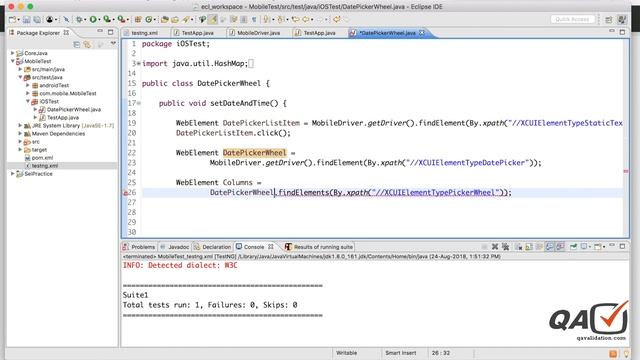Screen dimensions: 640x360
Task: Toggle Show Console on standard output
Action: 550,247
